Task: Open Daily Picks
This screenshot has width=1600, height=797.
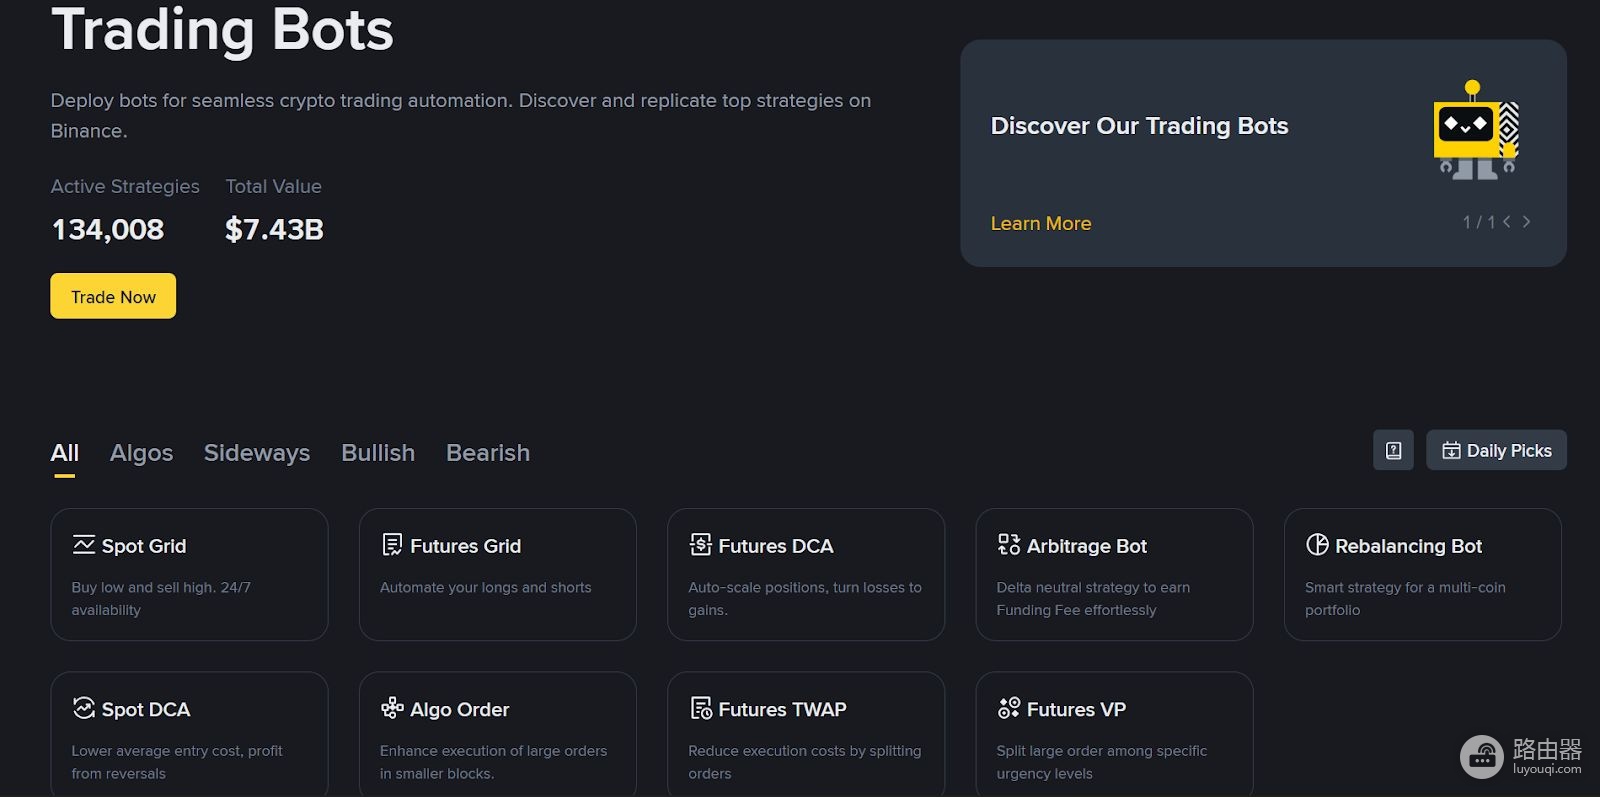Action: click(x=1496, y=450)
